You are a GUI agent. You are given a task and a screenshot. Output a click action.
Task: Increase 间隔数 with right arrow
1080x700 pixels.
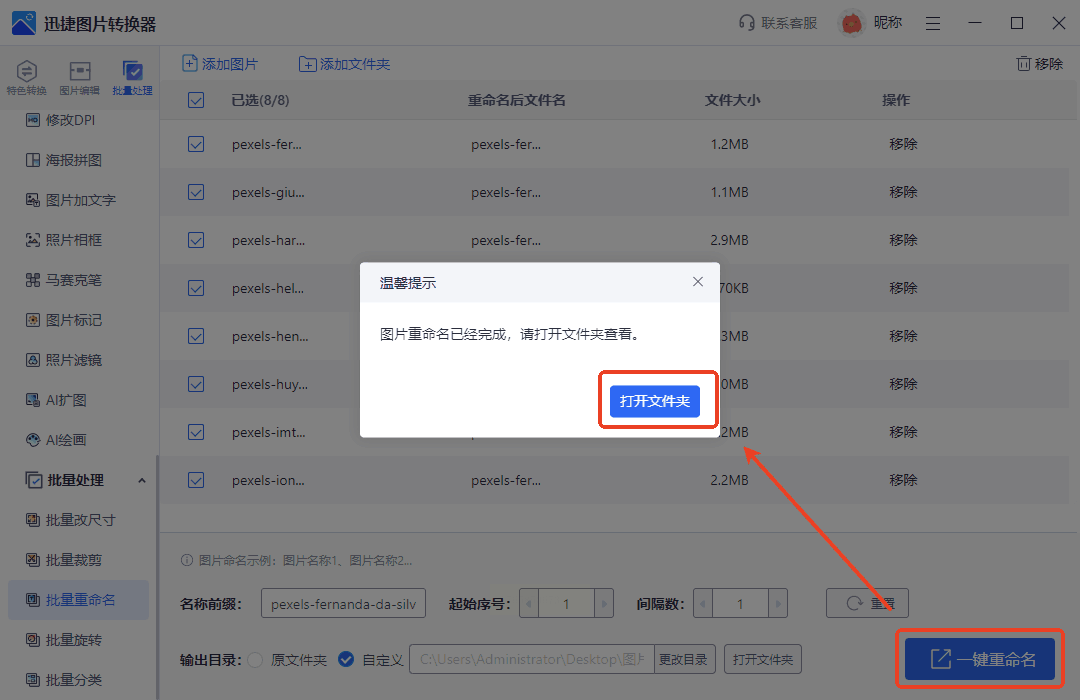tap(778, 604)
